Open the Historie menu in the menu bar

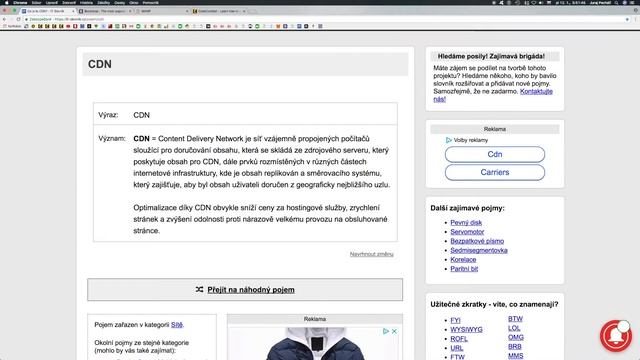pos(86,2)
